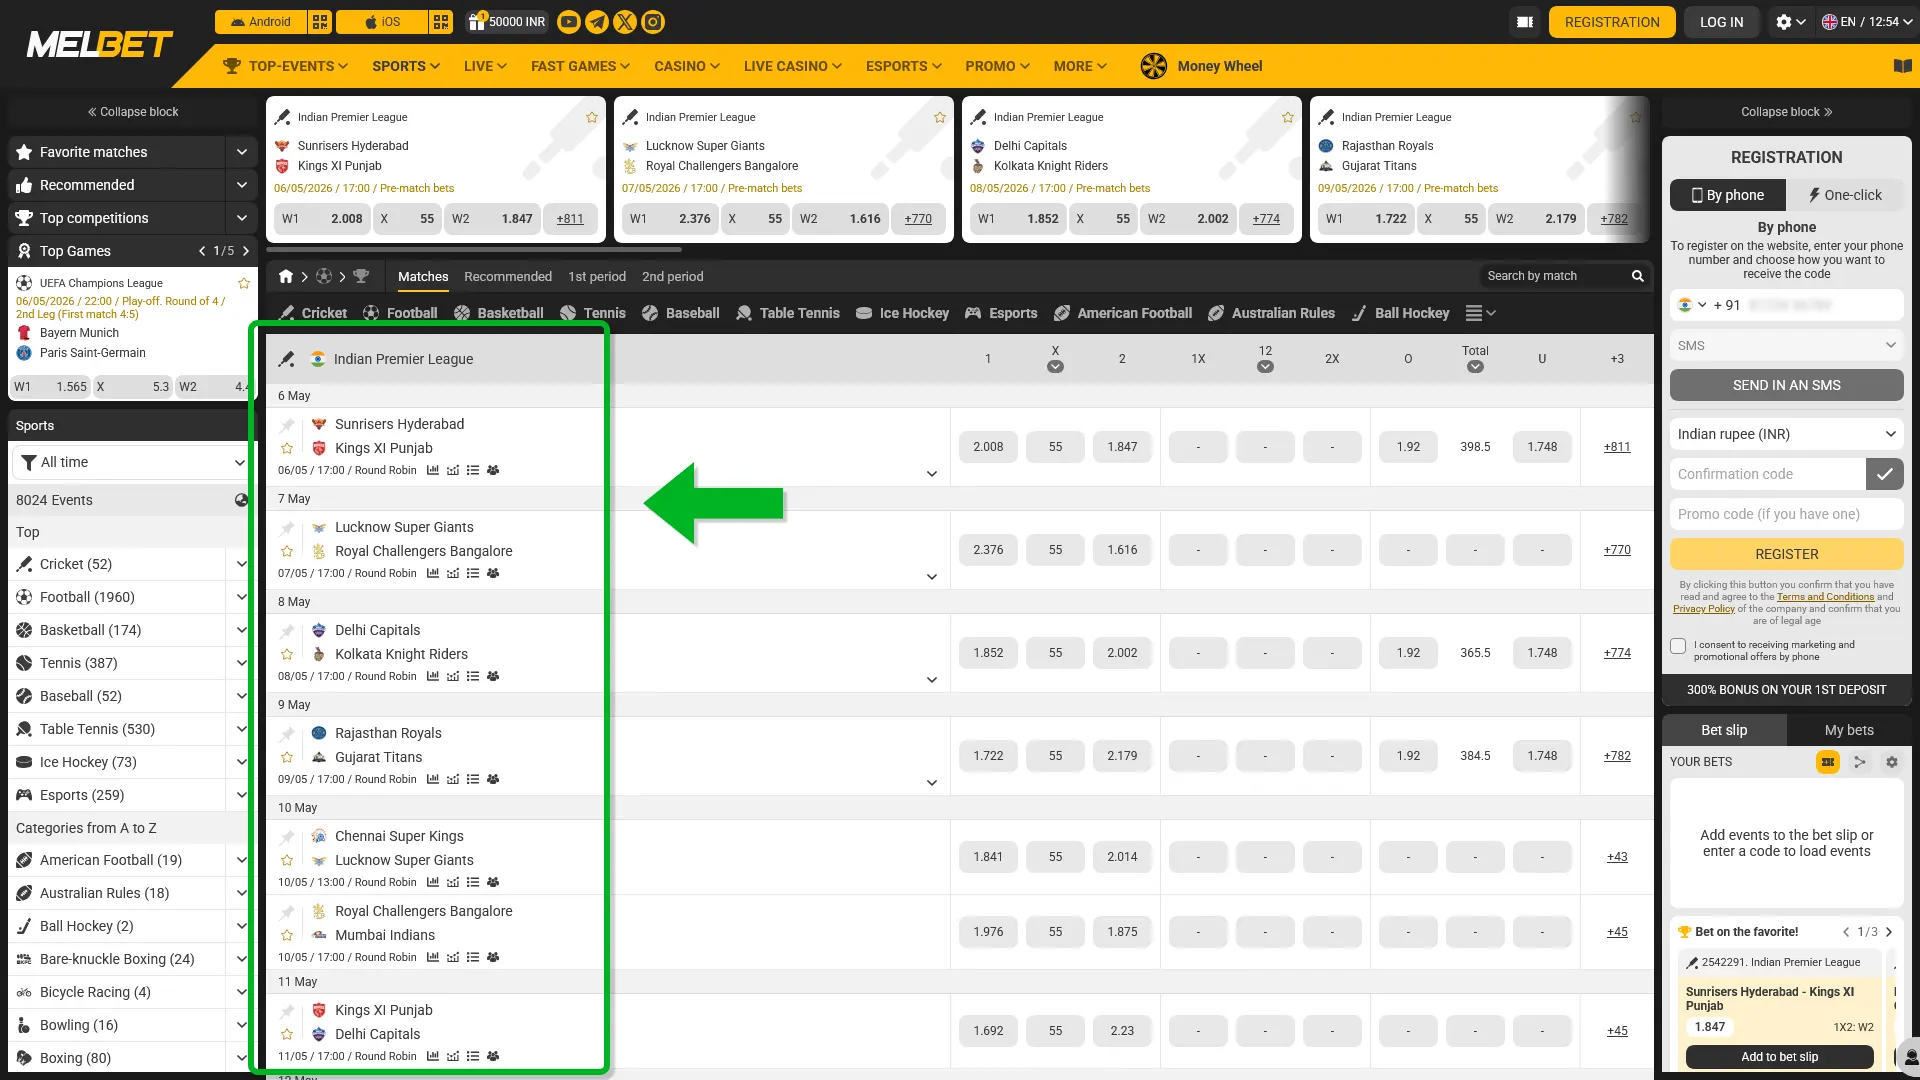1920x1080 pixels.
Task: Click the home breadcrumb icon
Action: pyautogui.click(x=286, y=276)
